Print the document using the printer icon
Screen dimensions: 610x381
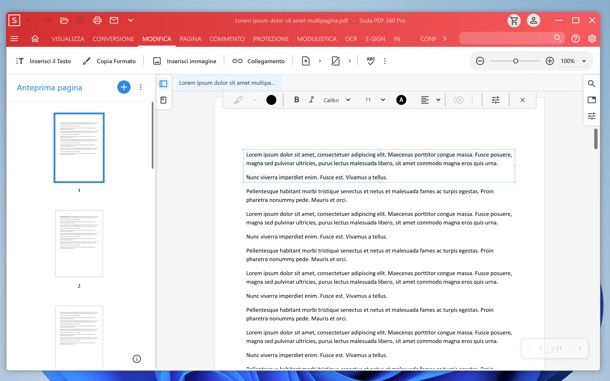[97, 20]
